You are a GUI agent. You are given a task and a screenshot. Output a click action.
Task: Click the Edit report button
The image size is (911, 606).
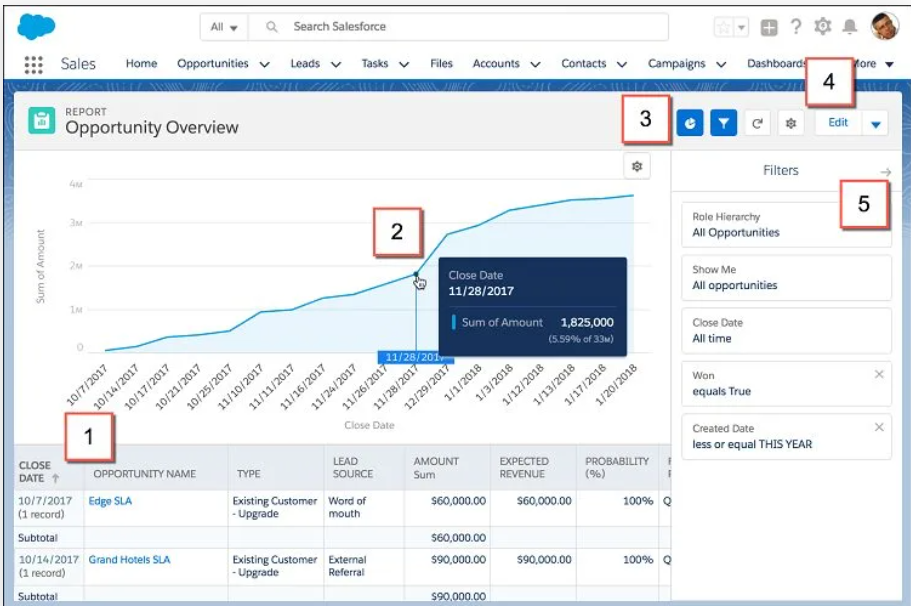pyautogui.click(x=838, y=123)
